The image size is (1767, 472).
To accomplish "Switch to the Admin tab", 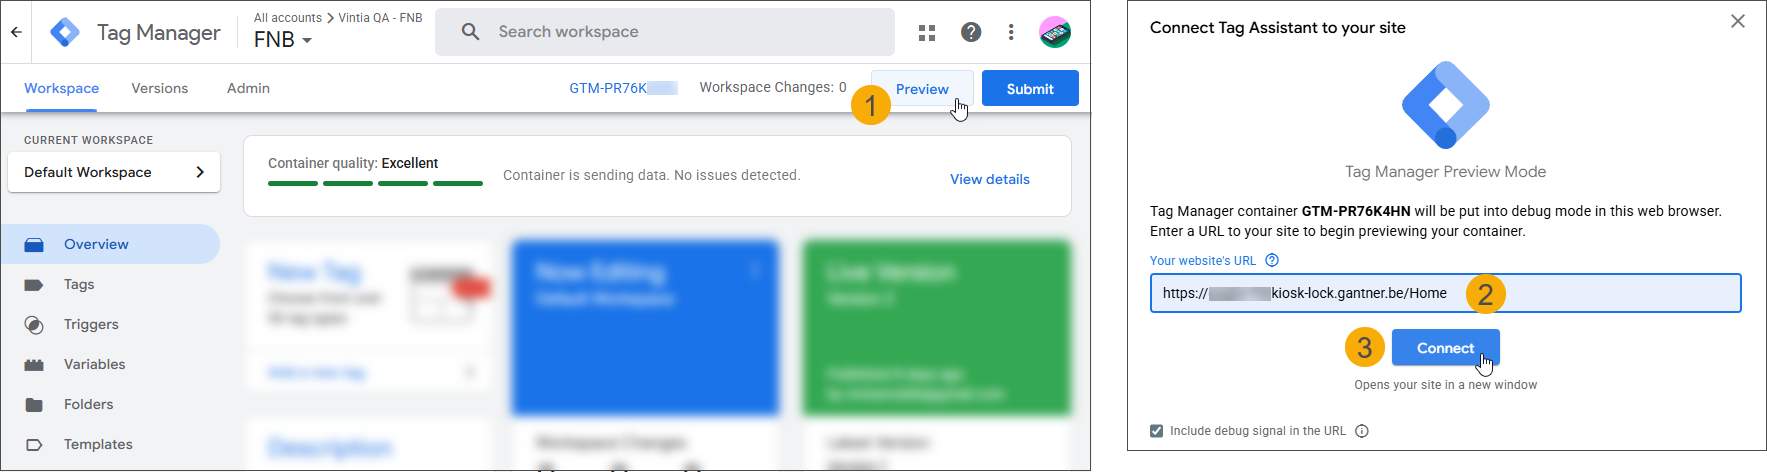I will [248, 88].
